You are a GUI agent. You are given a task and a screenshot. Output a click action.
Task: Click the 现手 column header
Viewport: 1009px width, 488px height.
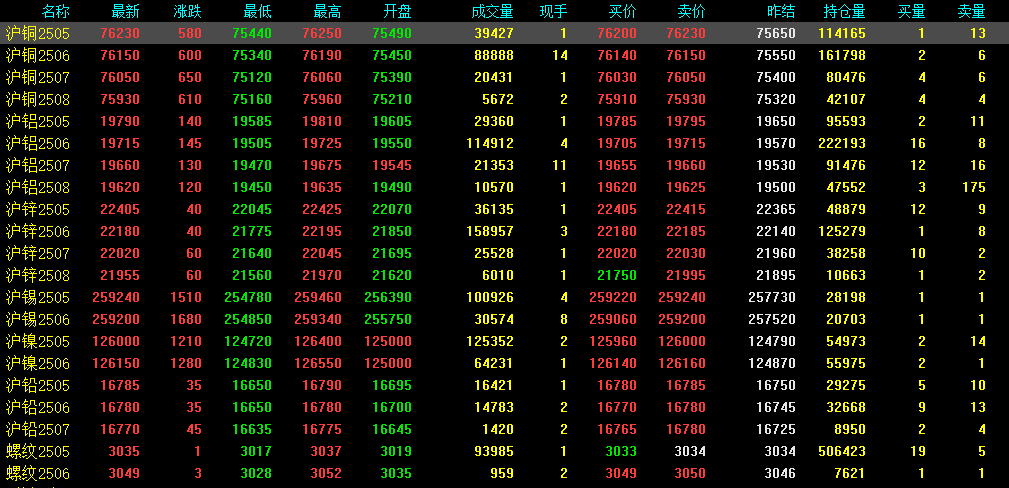pos(553,11)
